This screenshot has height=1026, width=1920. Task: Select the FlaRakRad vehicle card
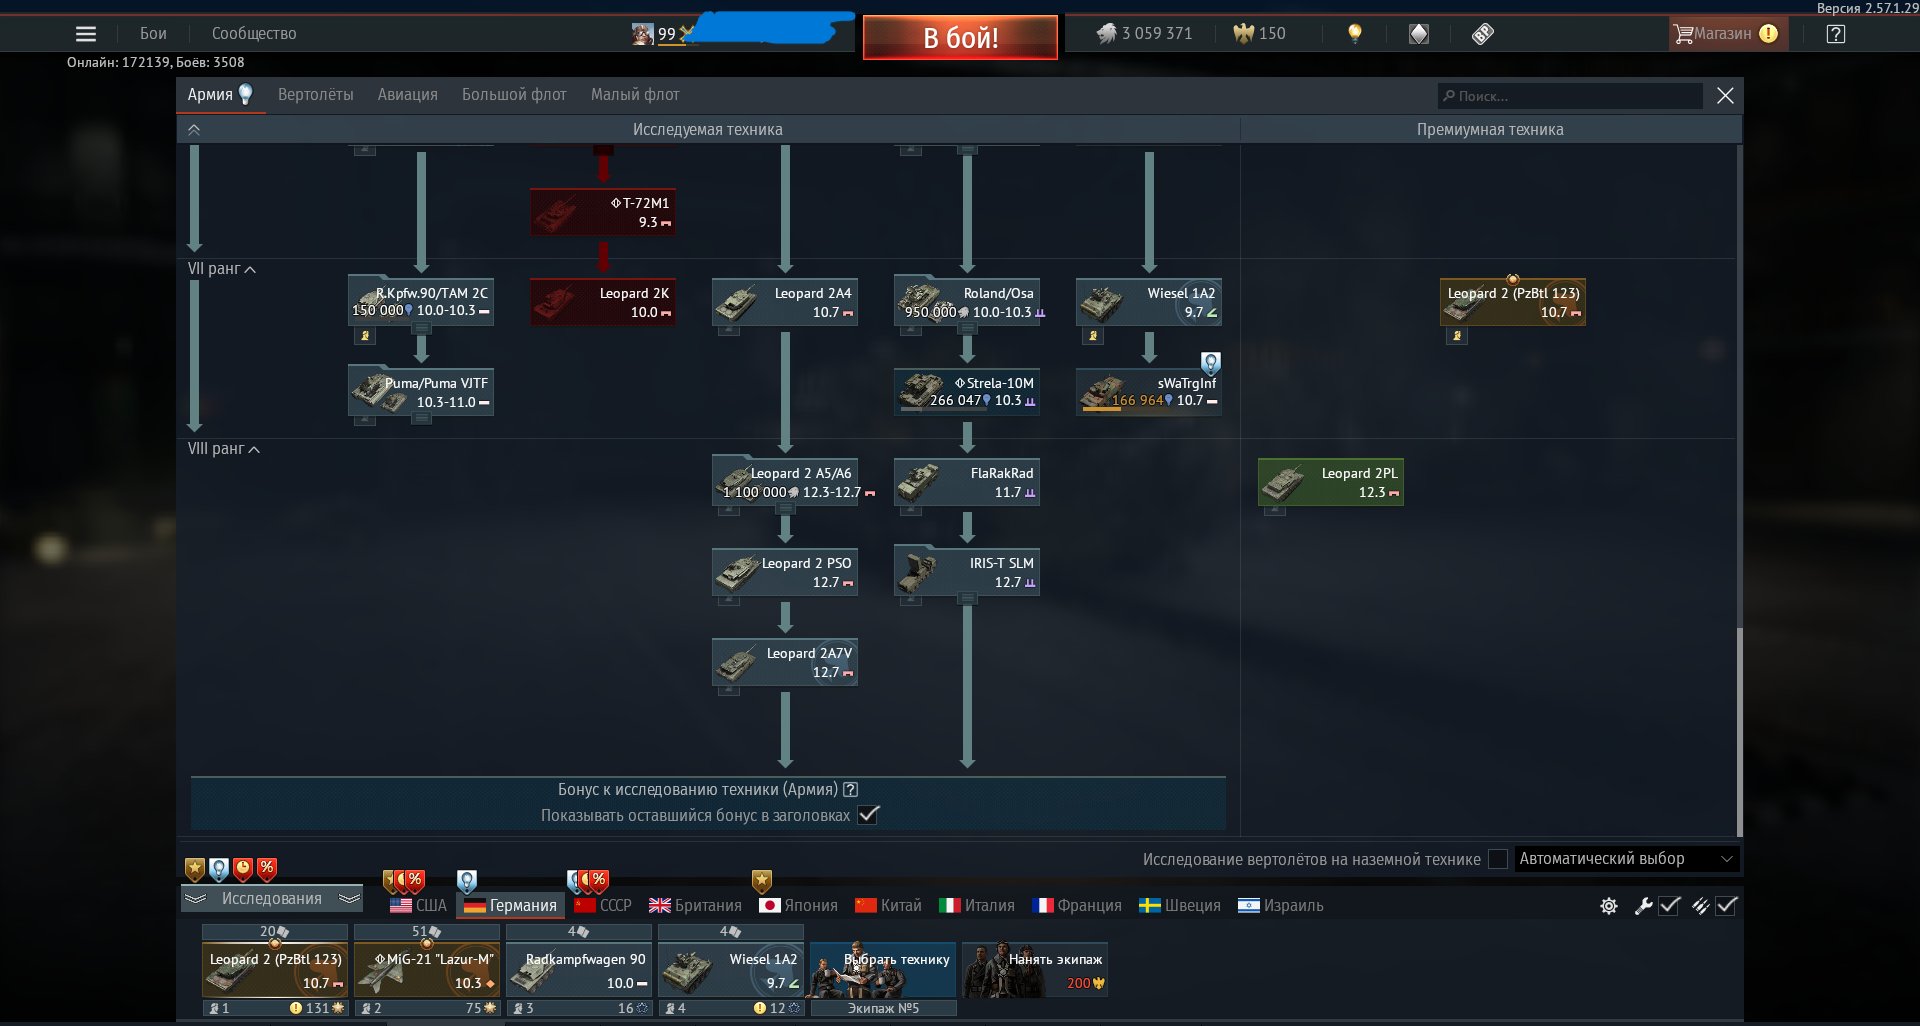pyautogui.click(x=967, y=482)
